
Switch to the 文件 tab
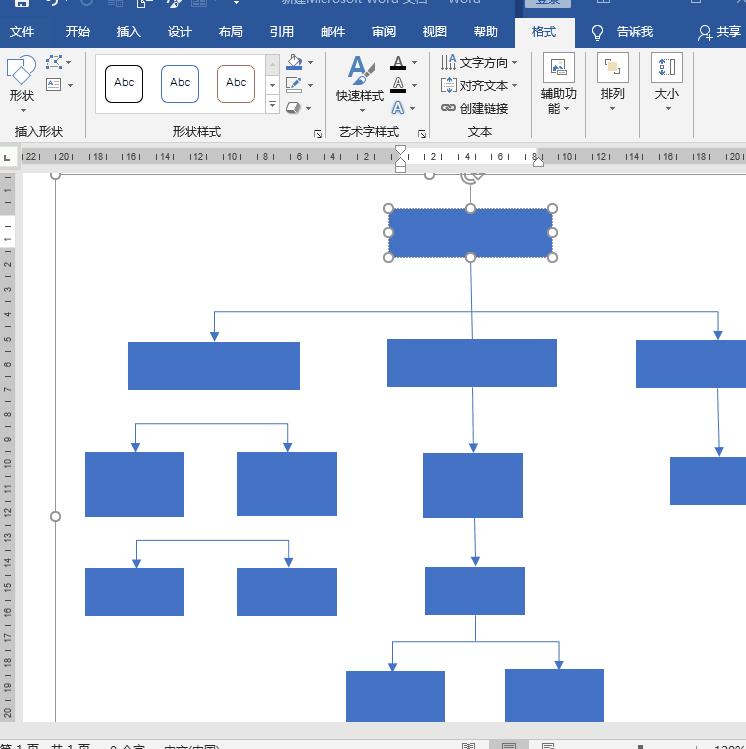pos(22,32)
